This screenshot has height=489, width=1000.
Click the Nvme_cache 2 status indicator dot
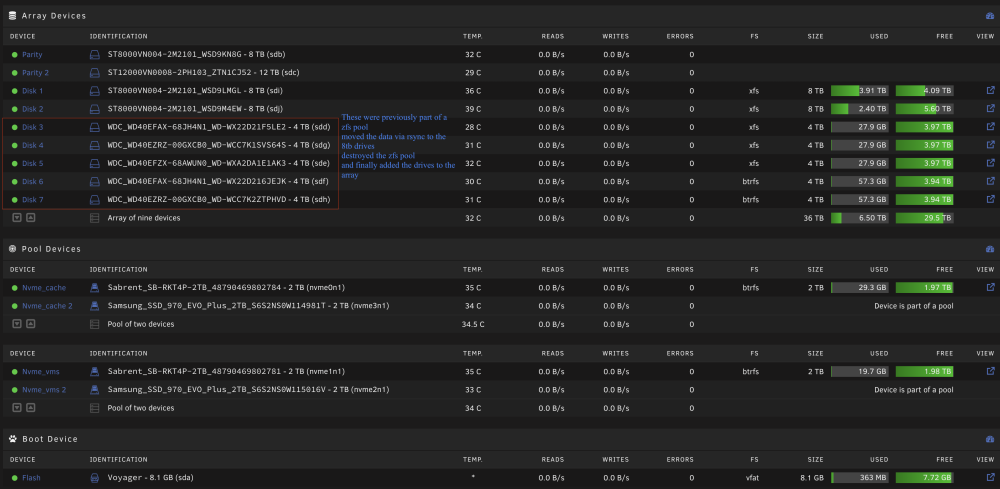tap(15, 306)
